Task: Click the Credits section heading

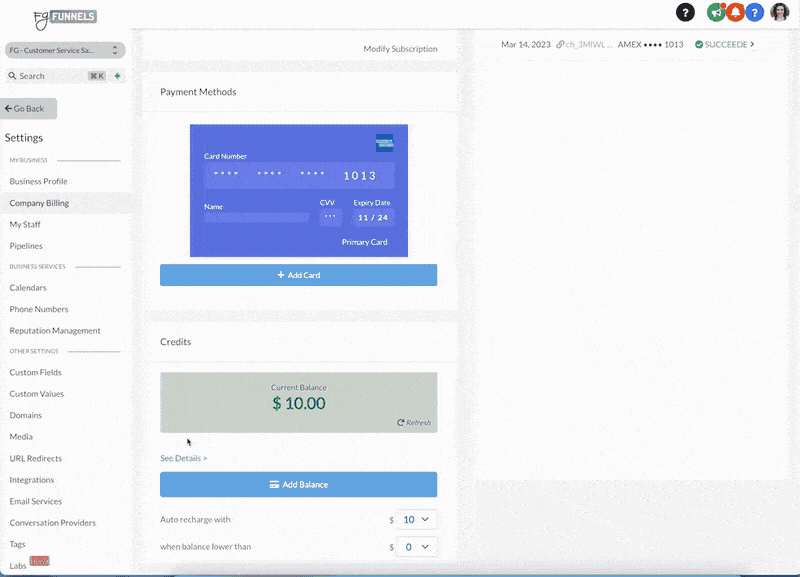Action: [x=176, y=342]
